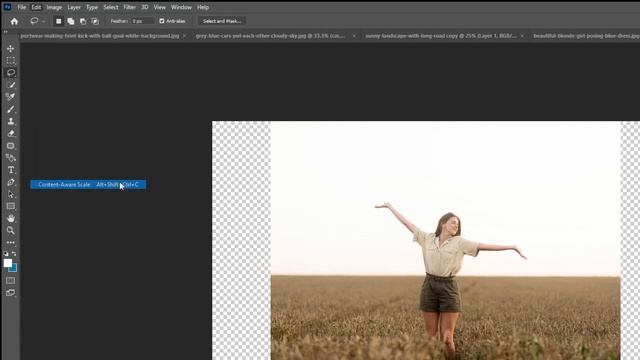640x360 pixels.
Task: Click the Feather value field
Action: (x=142, y=21)
